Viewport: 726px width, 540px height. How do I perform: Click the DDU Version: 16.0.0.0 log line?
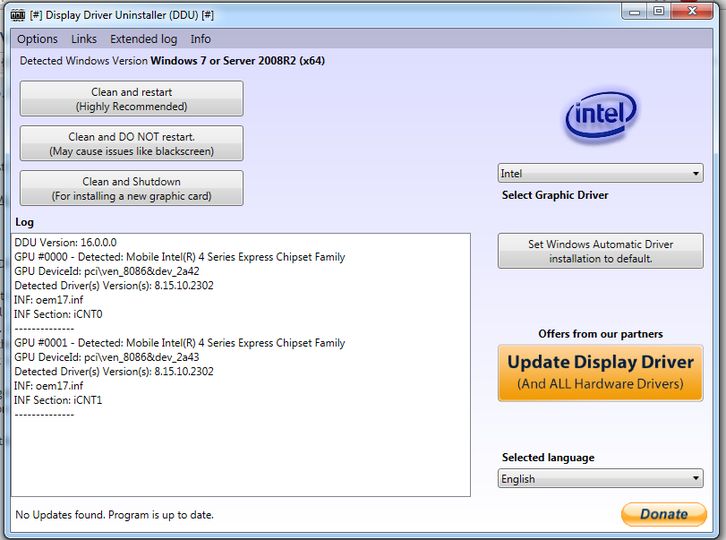(65, 243)
